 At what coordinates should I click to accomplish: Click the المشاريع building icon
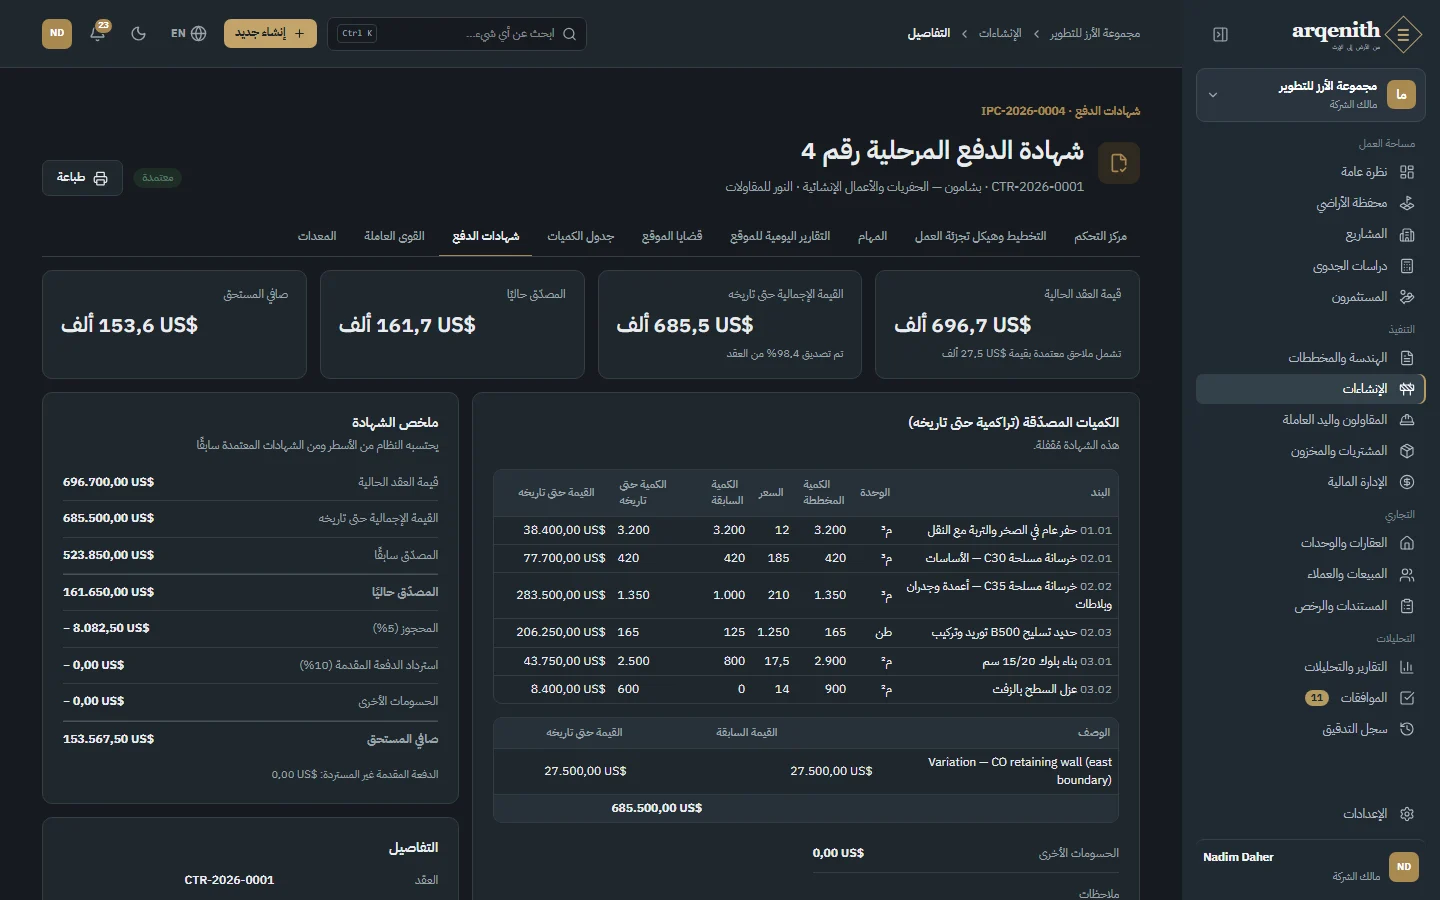click(x=1407, y=234)
